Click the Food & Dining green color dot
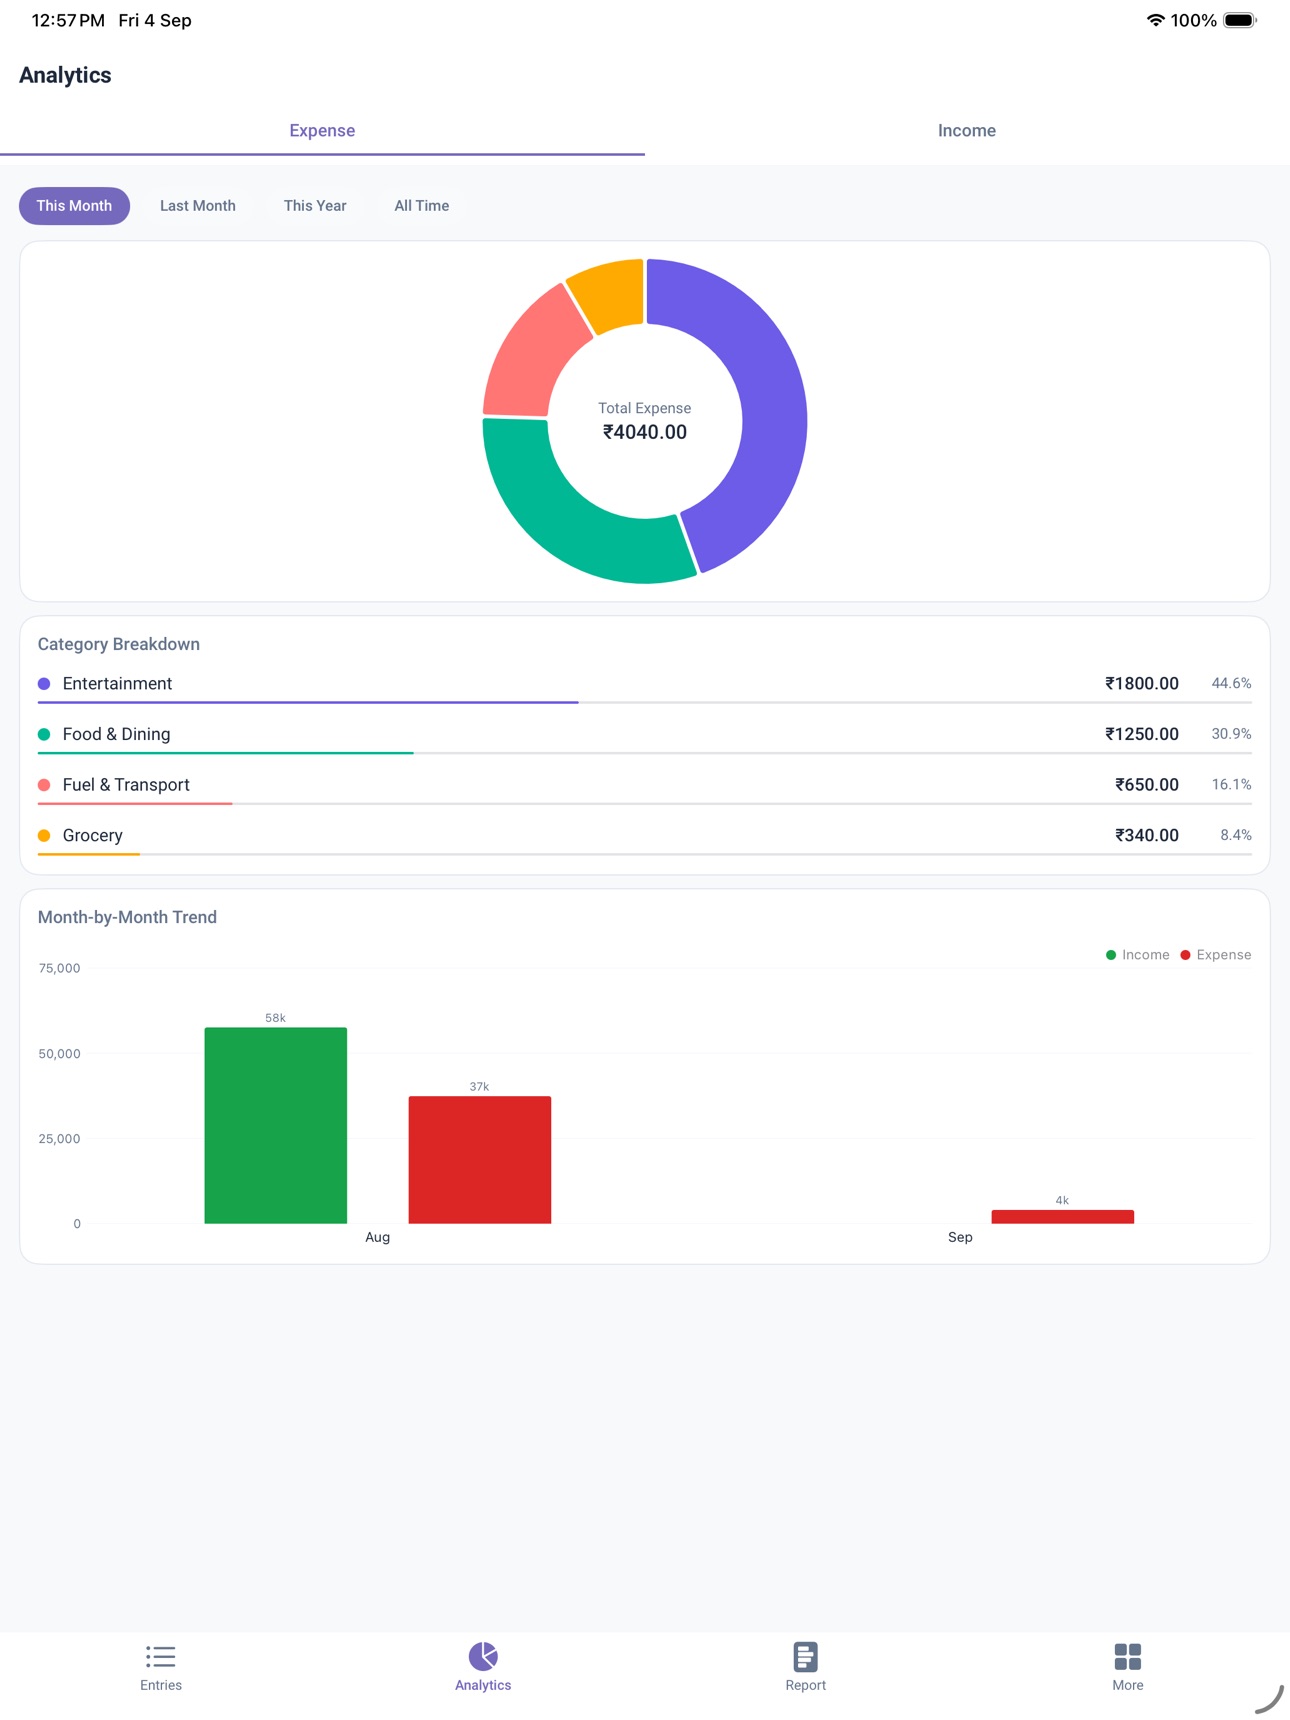The image size is (1290, 1720). (x=44, y=734)
